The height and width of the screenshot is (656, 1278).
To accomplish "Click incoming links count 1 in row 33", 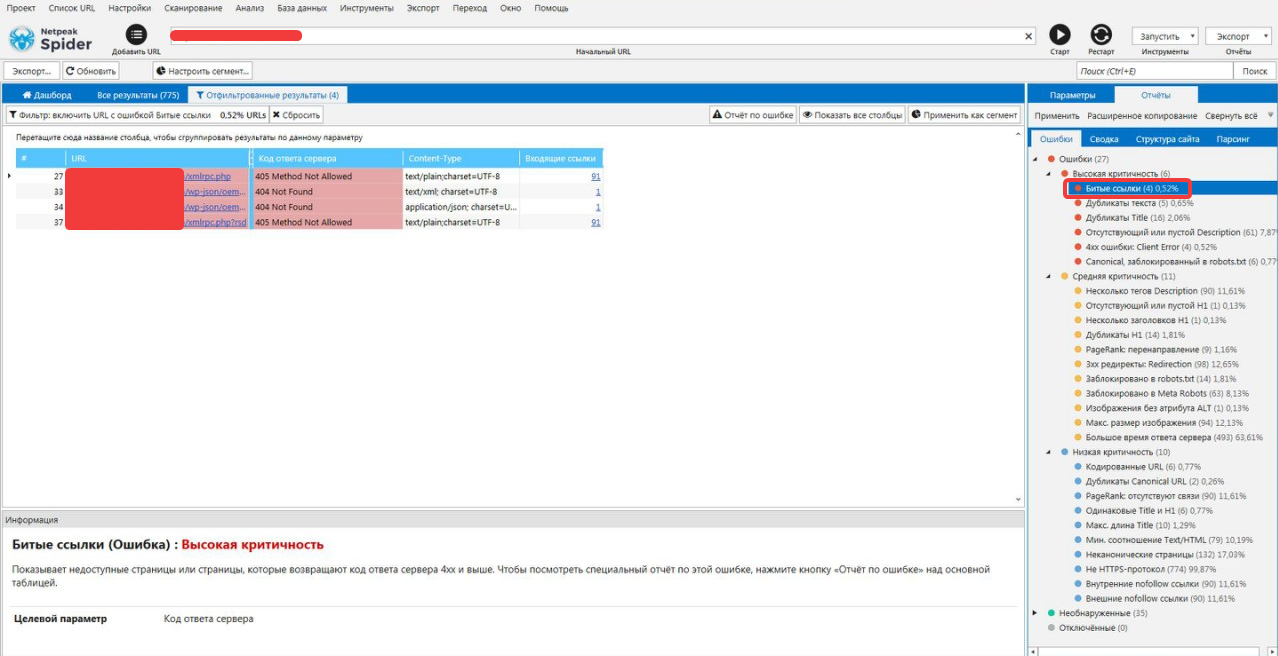I will click(x=598, y=192).
